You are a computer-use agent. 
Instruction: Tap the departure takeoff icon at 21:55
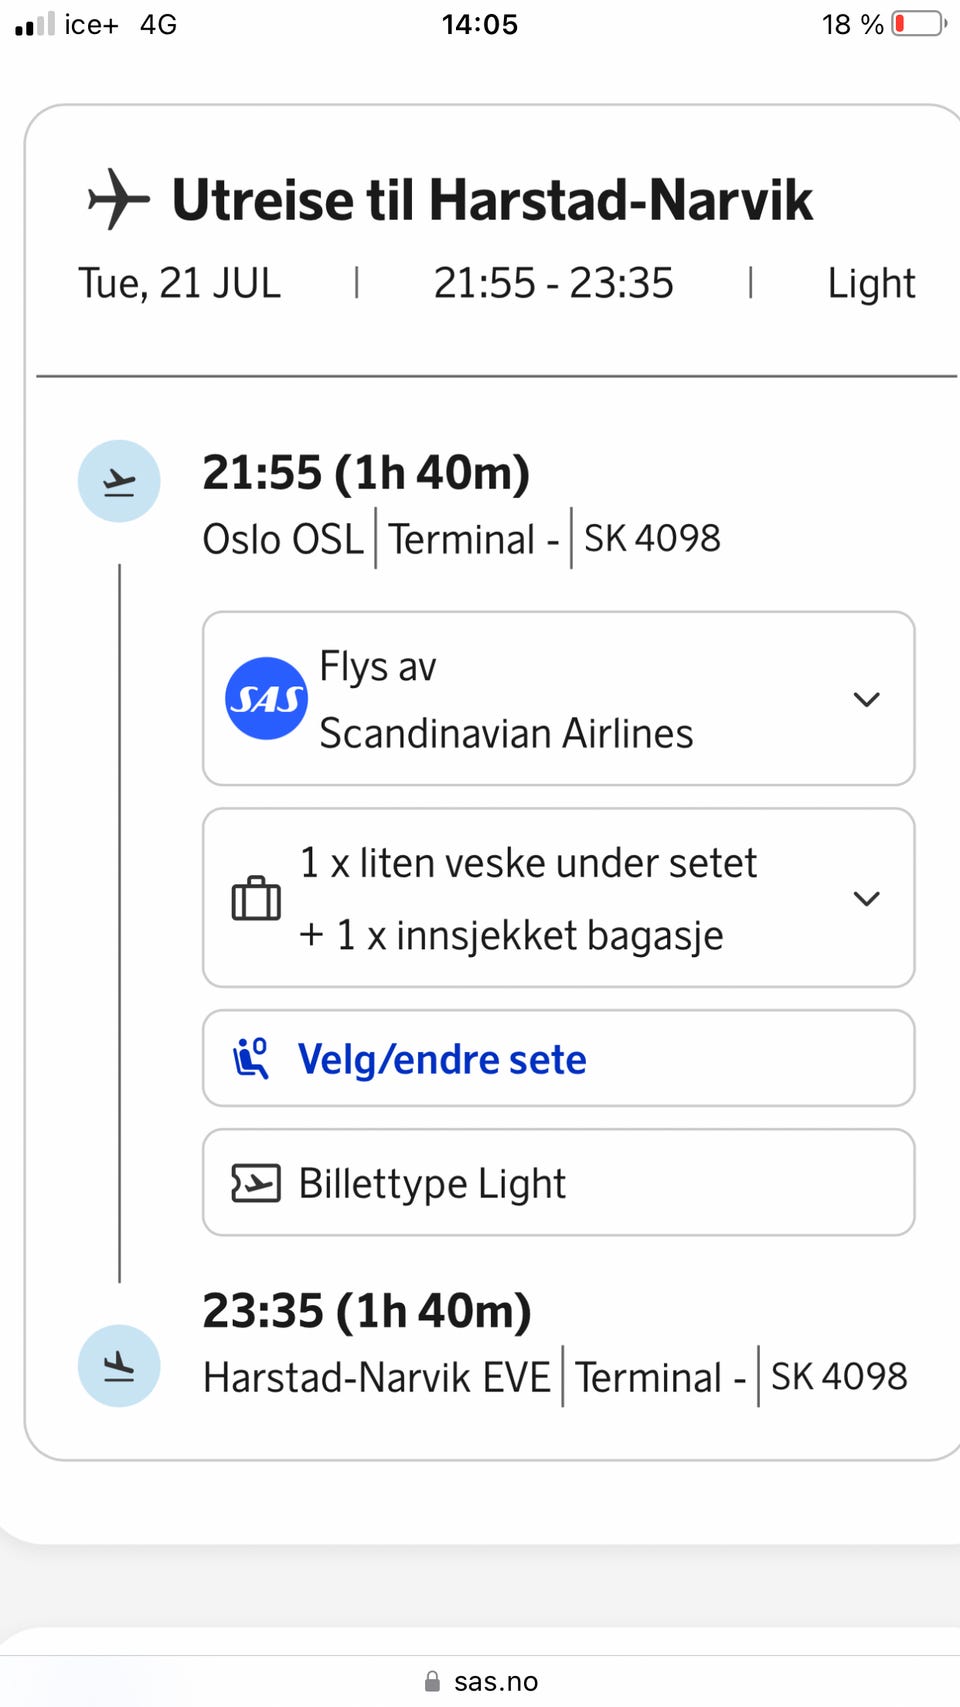[x=119, y=481]
